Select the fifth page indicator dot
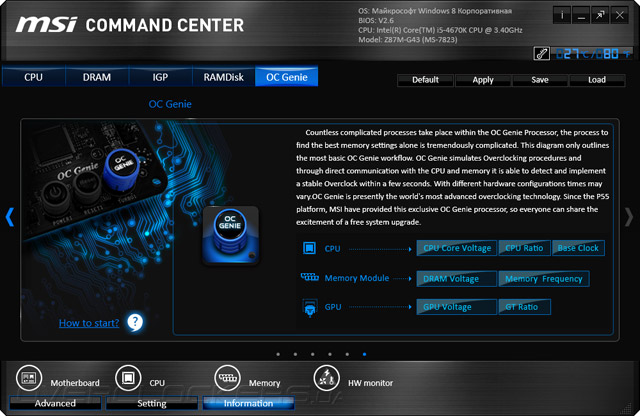Image resolution: width=640 pixels, height=416 pixels. pyautogui.click(x=347, y=354)
